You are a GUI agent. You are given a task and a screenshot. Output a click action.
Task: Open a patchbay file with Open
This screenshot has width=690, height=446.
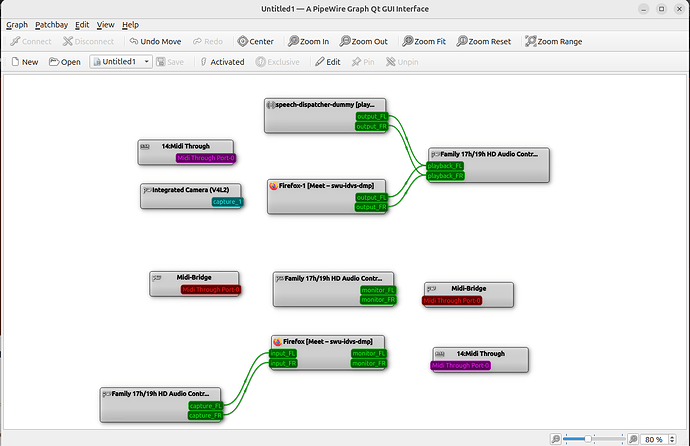point(64,62)
